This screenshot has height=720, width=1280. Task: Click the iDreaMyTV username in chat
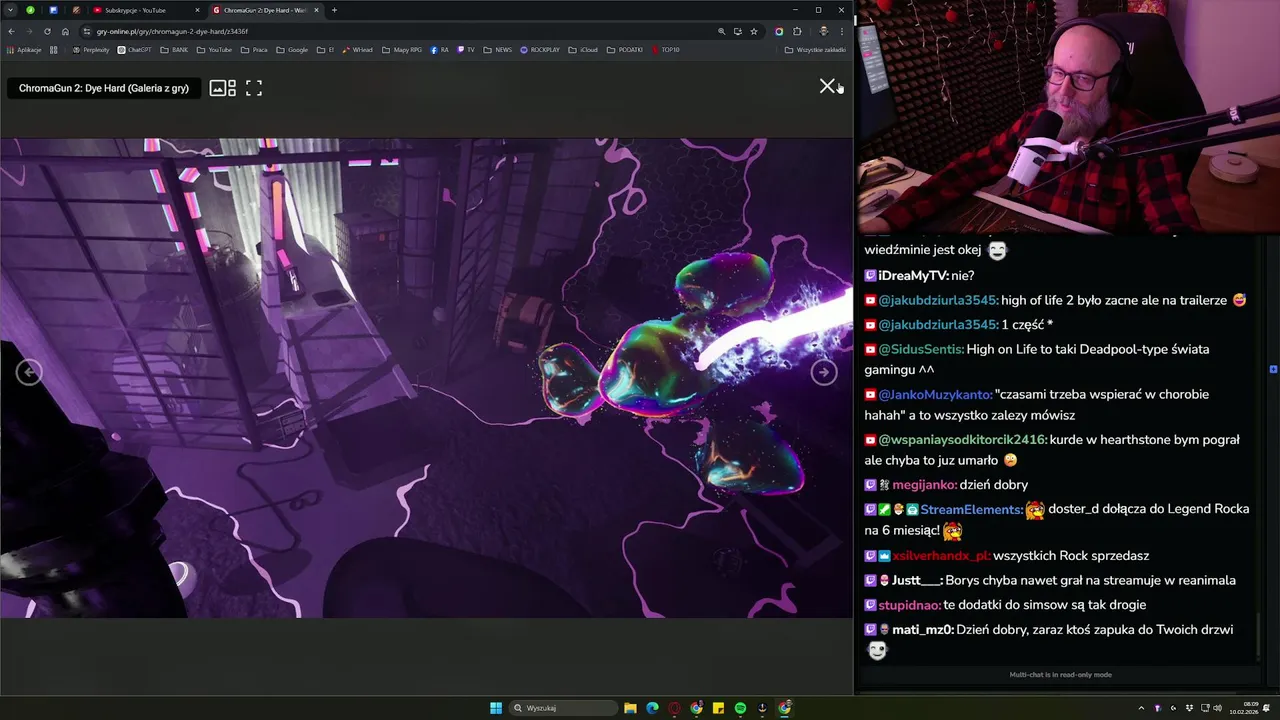[913, 275]
